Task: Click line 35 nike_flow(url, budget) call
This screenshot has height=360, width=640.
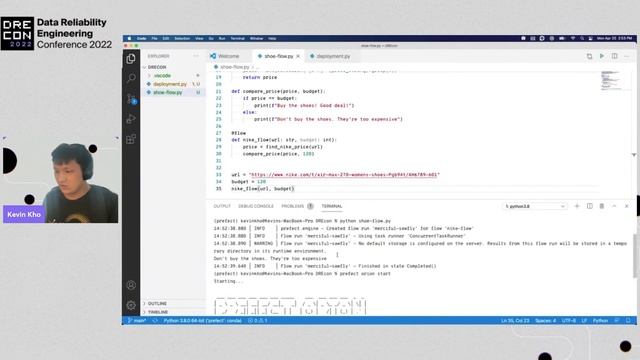Action: click(263, 189)
